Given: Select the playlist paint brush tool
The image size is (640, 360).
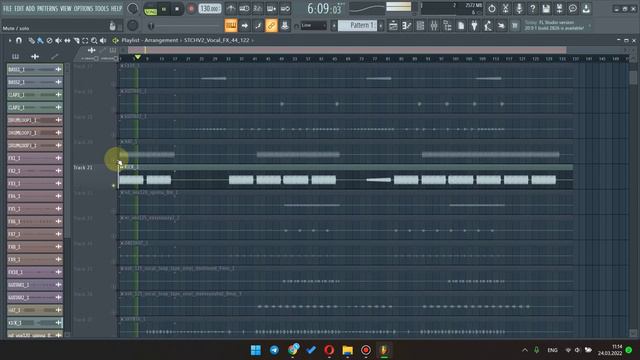Looking at the screenshot, I should click(x=40, y=40).
